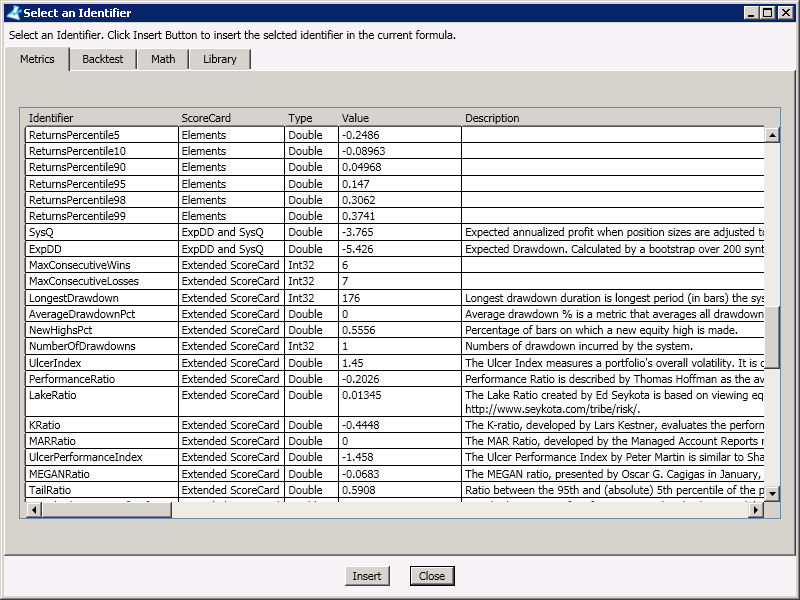This screenshot has width=800, height=600.
Task: Select the Library tab
Action: 220,59
